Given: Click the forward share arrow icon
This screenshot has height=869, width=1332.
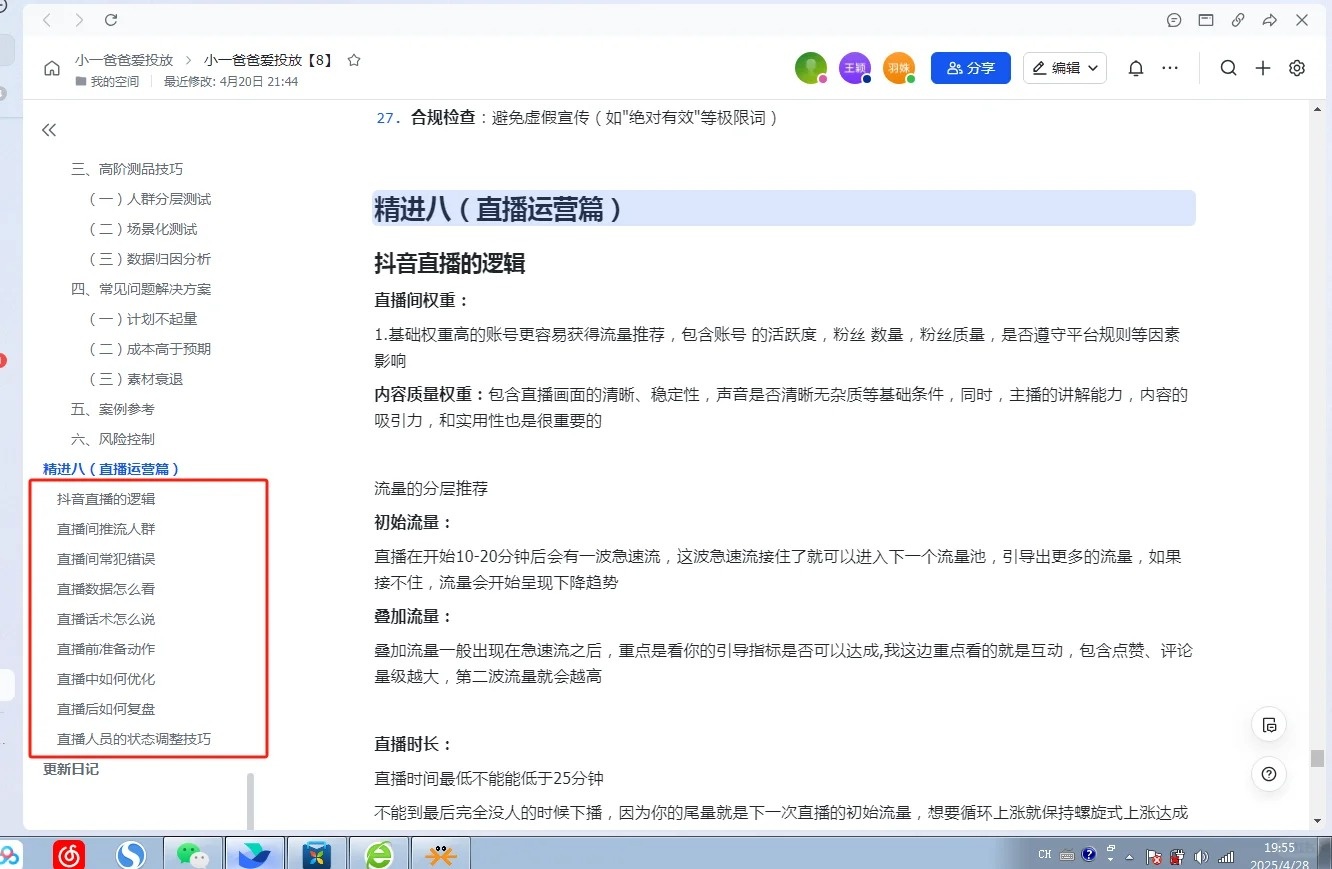Looking at the screenshot, I should click(x=1269, y=20).
